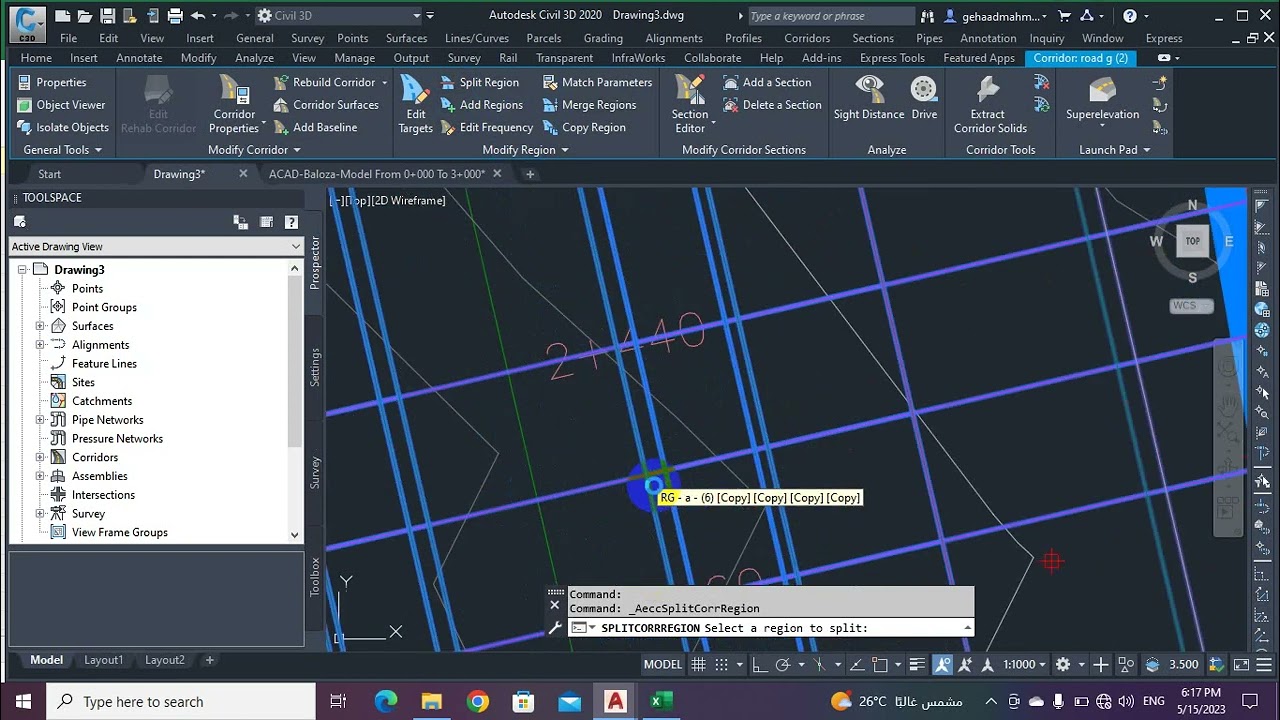The width and height of the screenshot is (1280, 720).
Task: Click Isolate Objects in General Tools
Action: point(63,127)
